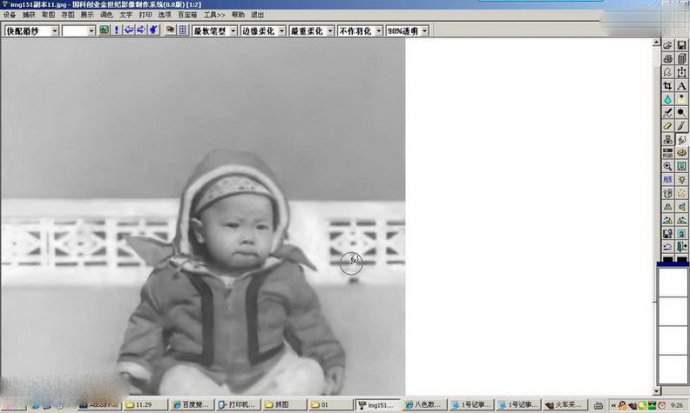The height and width of the screenshot is (413, 690).
Task: Click the eraser tool in right toolbar
Action: coord(668,126)
